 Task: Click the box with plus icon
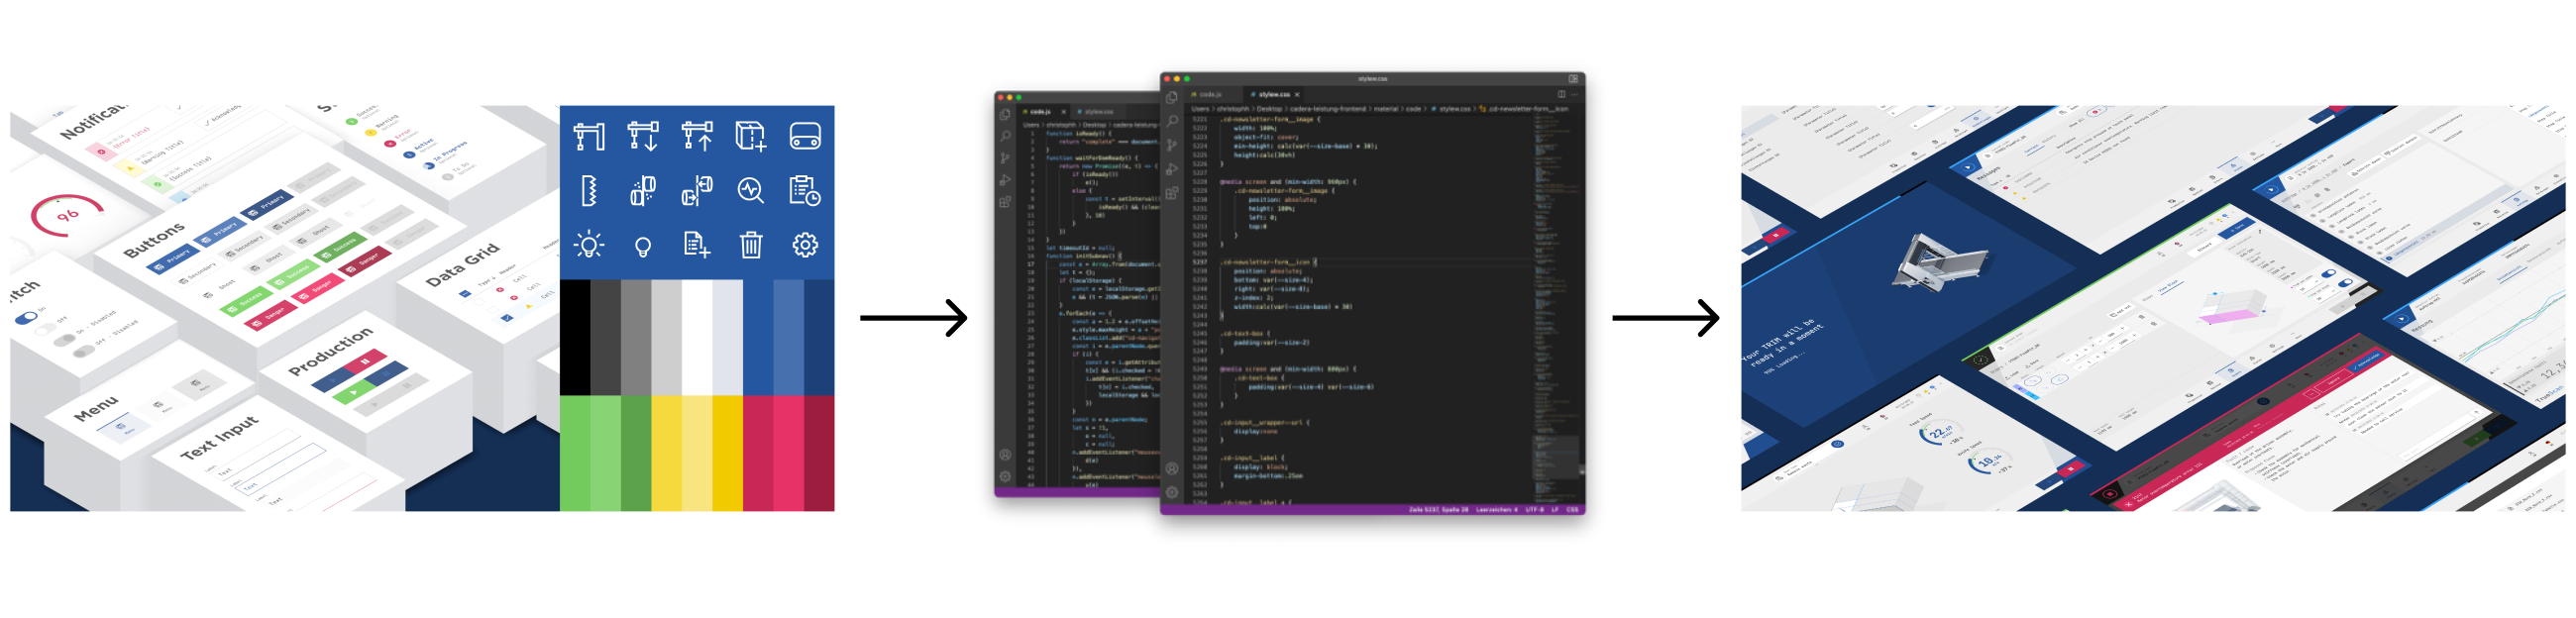tap(750, 136)
